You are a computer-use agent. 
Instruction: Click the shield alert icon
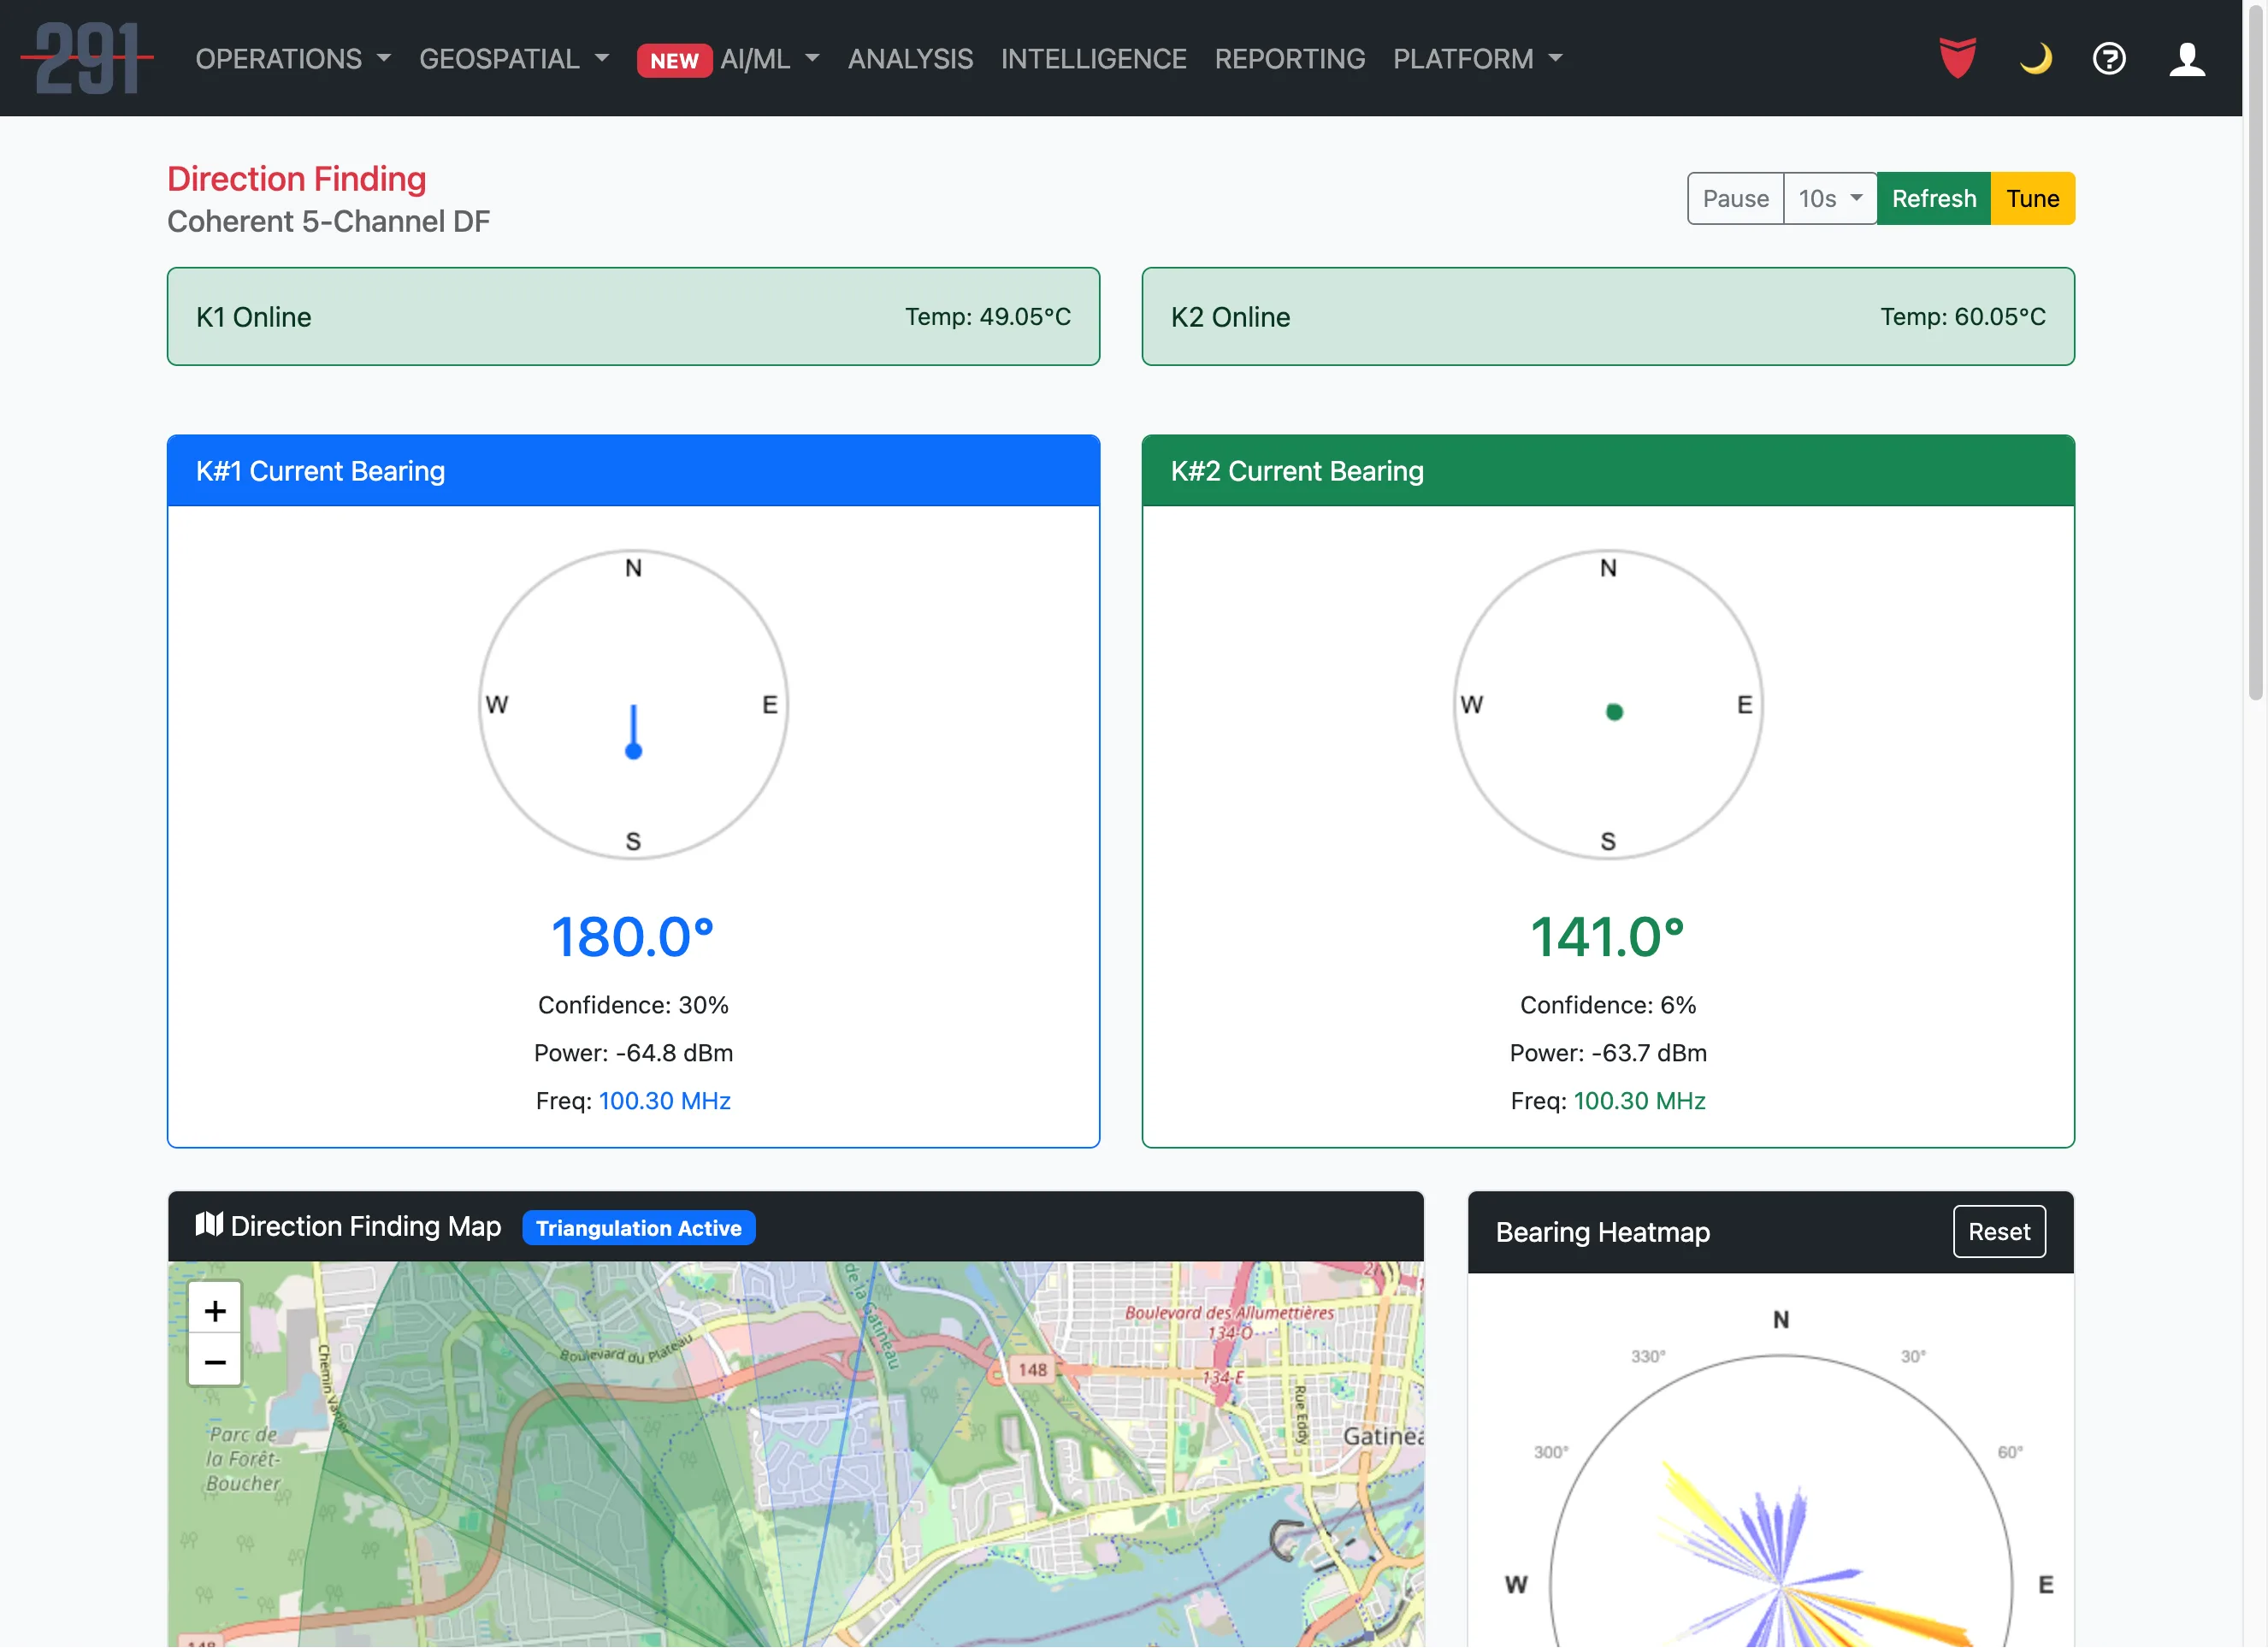click(1958, 59)
